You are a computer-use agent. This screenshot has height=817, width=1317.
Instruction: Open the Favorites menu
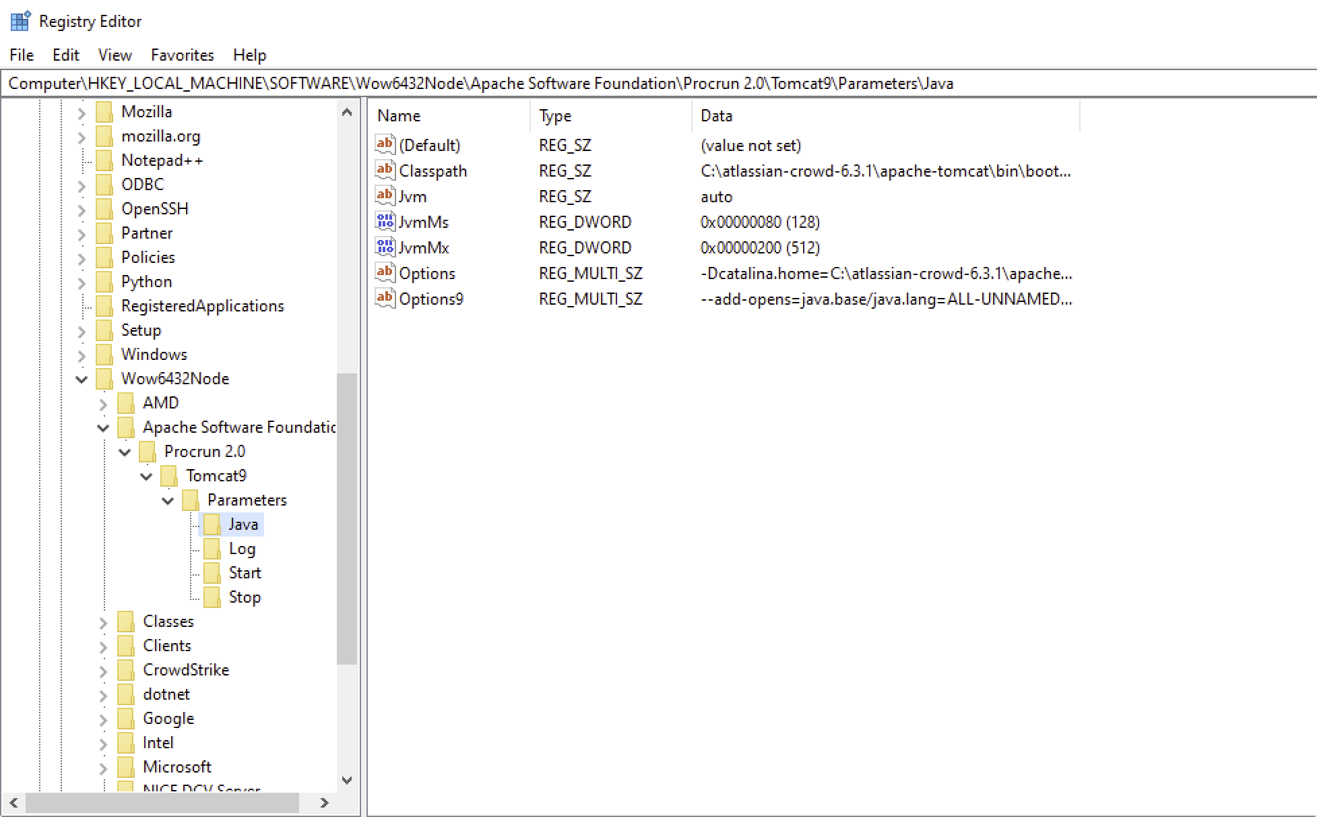pos(182,55)
